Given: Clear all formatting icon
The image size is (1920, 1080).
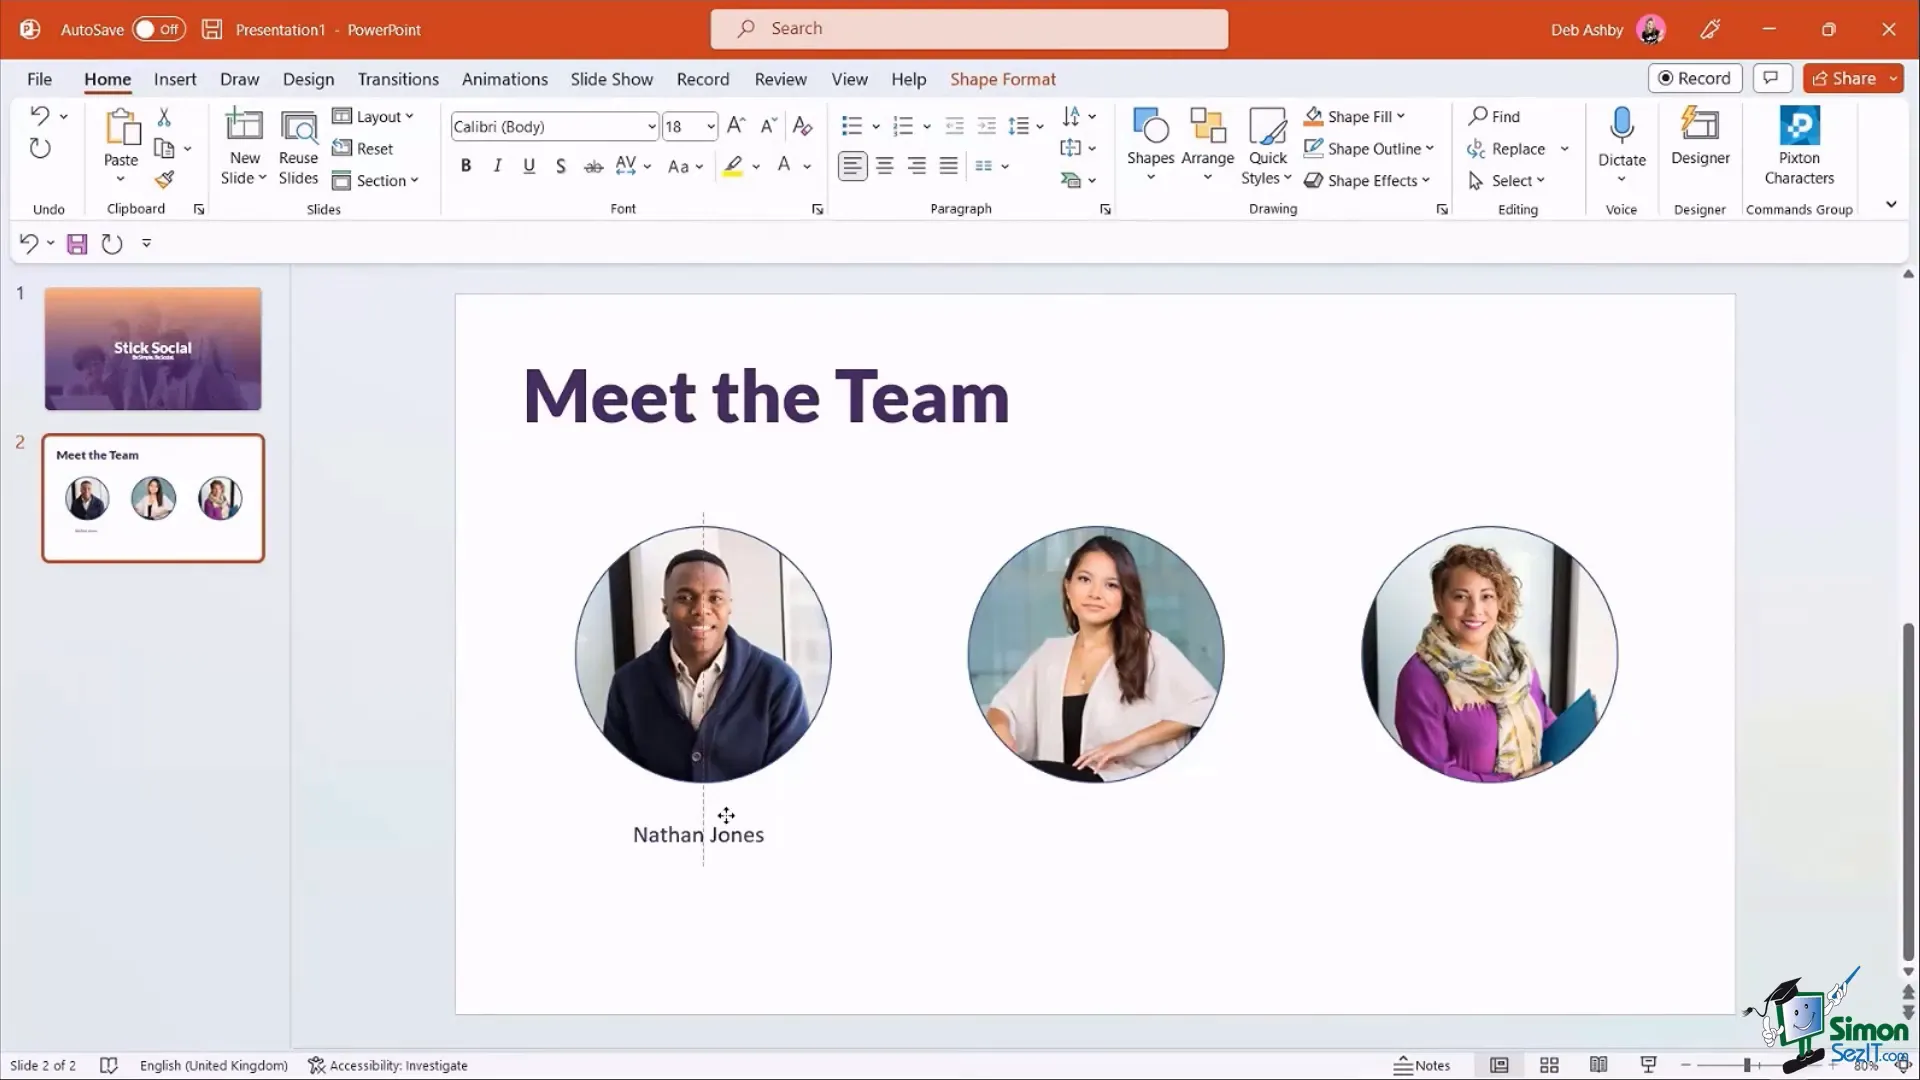Looking at the screenshot, I should pyautogui.click(x=802, y=126).
